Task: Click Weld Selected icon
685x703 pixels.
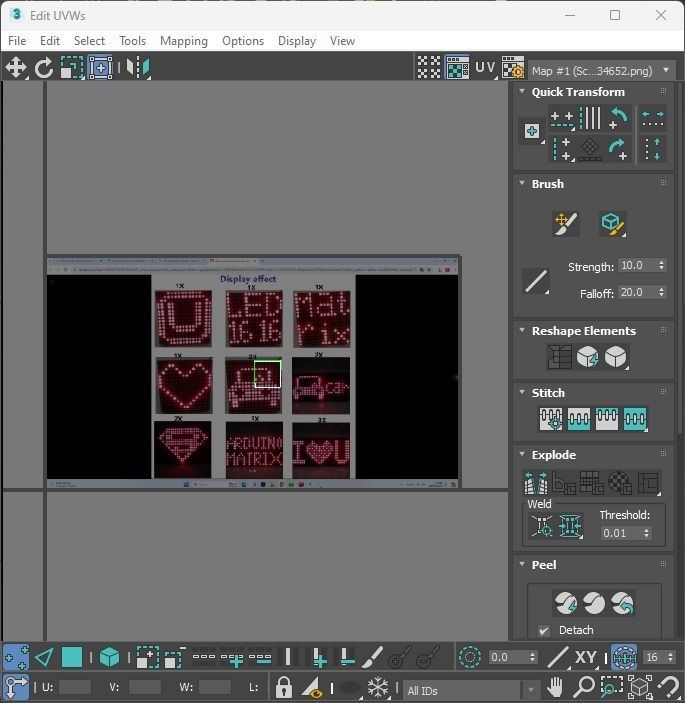Action: [570, 526]
